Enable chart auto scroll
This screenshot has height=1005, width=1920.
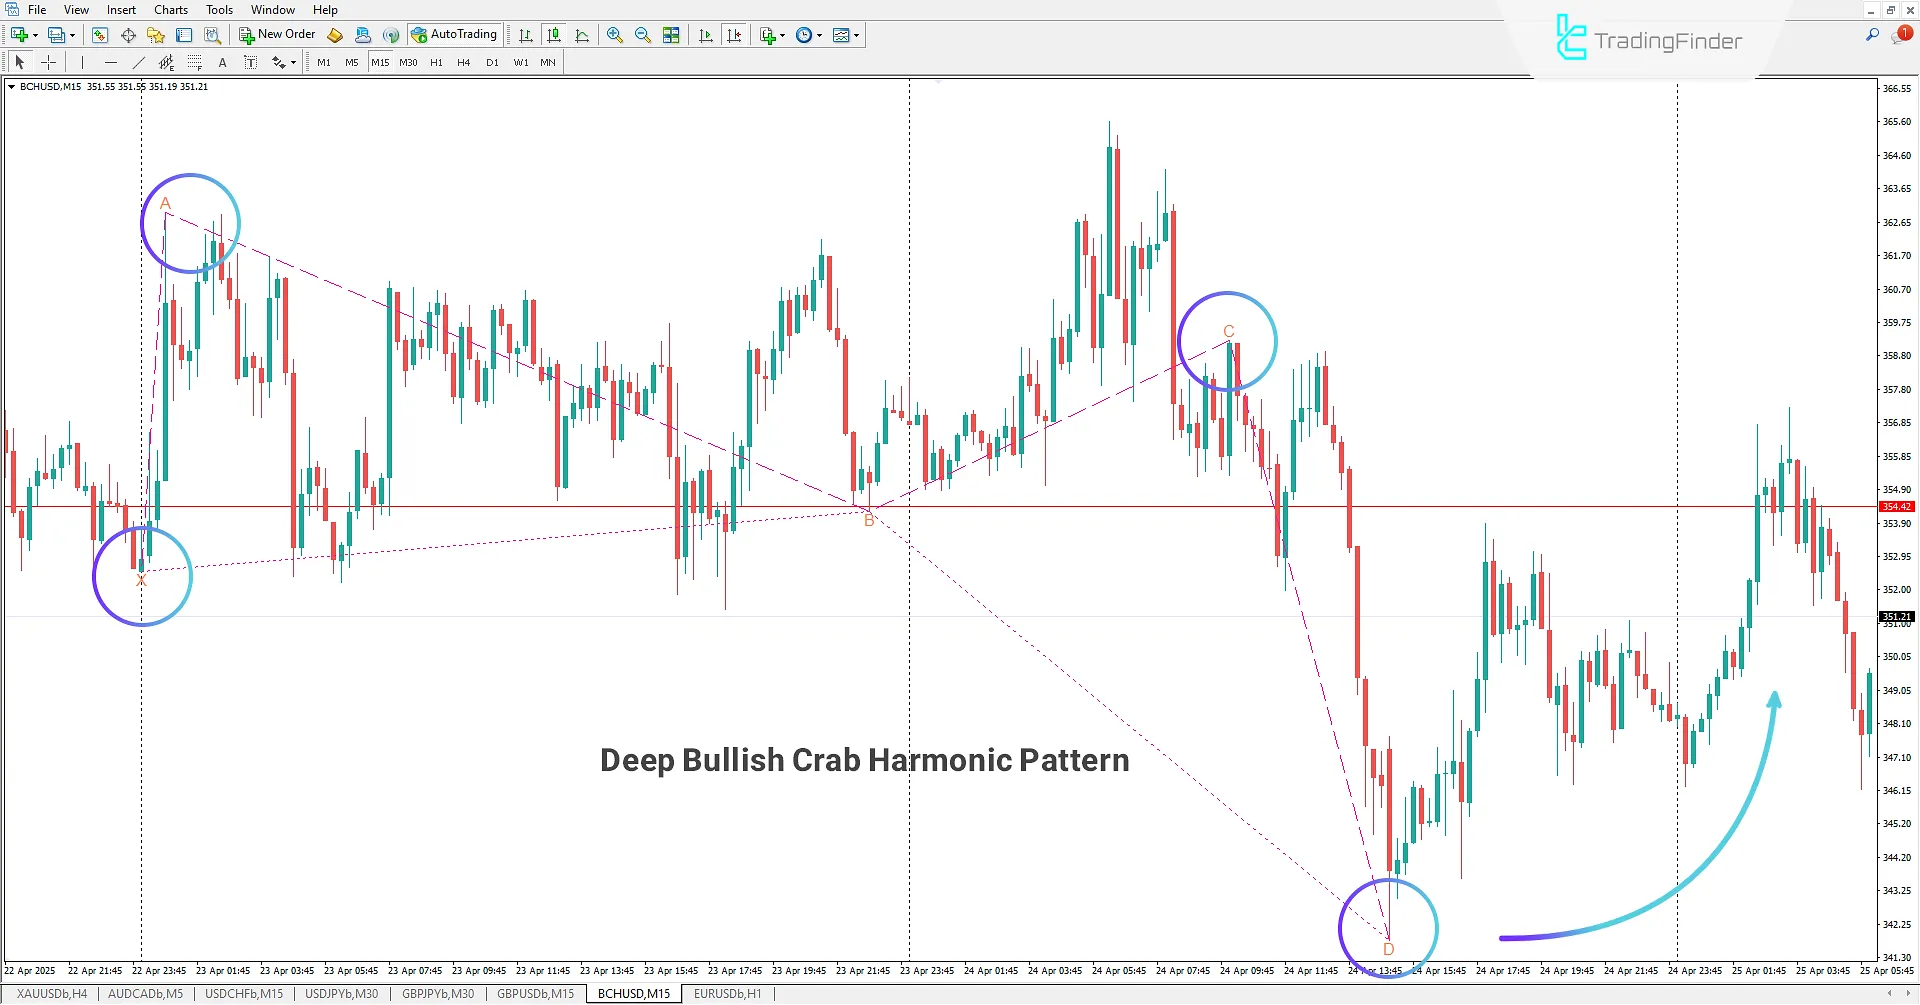click(705, 34)
